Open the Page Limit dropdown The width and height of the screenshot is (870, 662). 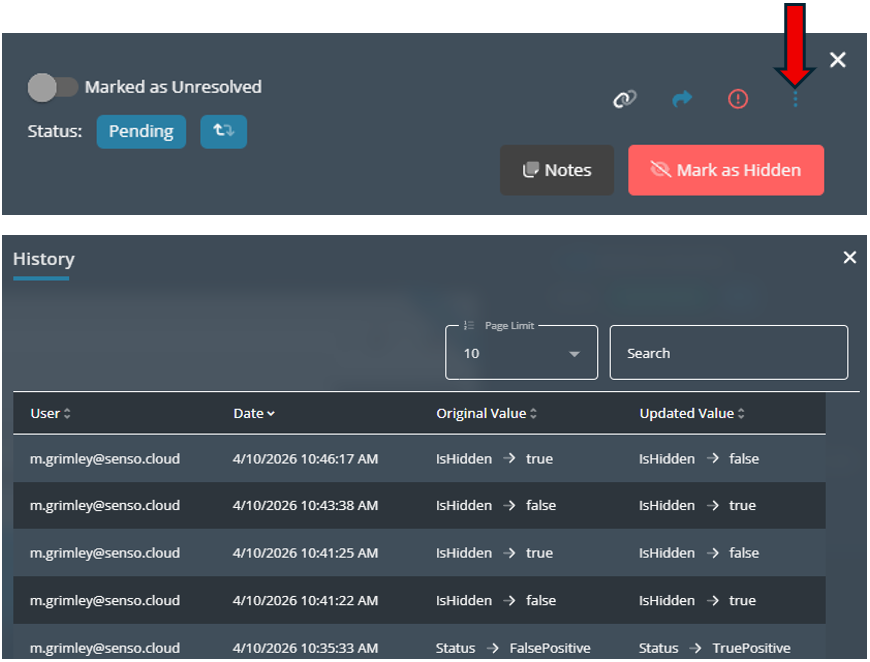tap(522, 353)
